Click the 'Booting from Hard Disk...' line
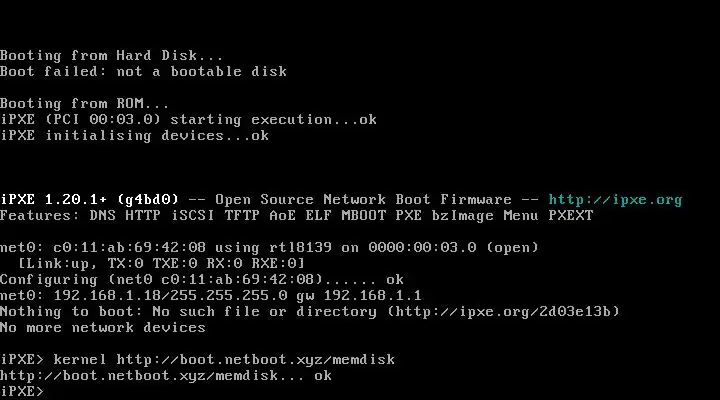 [x=112, y=56]
